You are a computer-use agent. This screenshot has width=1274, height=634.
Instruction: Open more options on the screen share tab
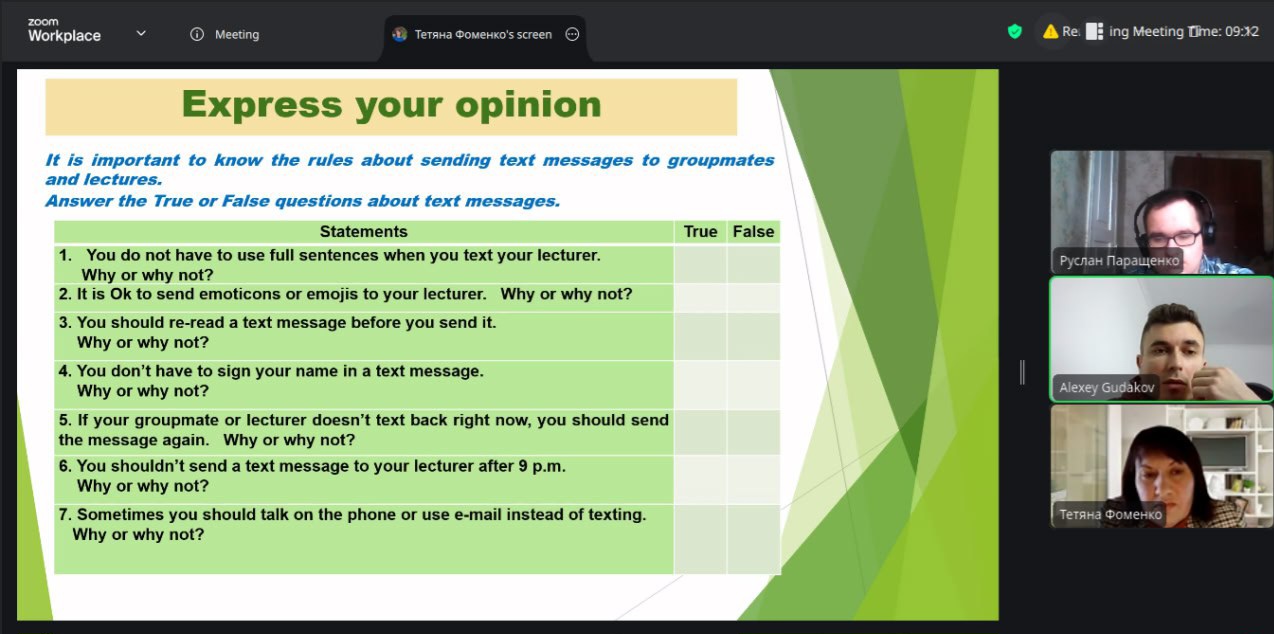point(572,34)
